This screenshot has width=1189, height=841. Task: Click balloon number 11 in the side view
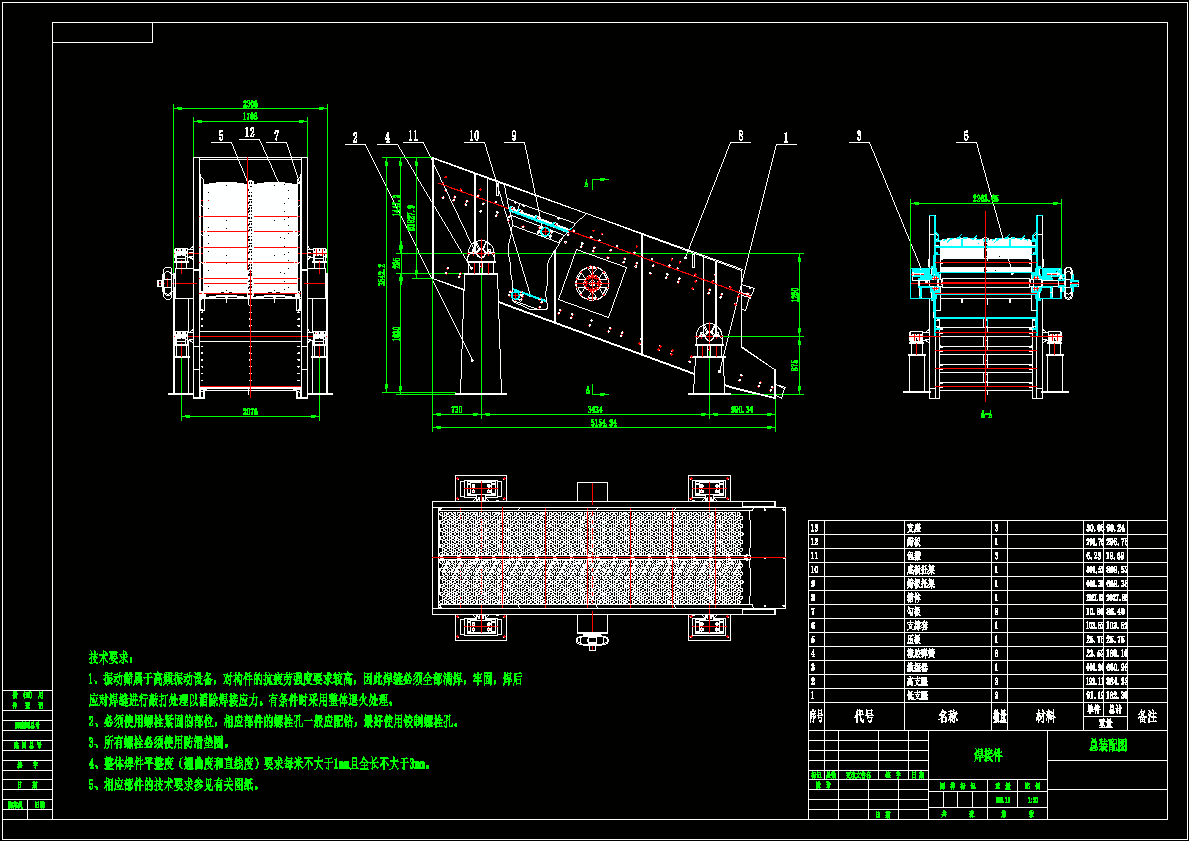coord(413,137)
